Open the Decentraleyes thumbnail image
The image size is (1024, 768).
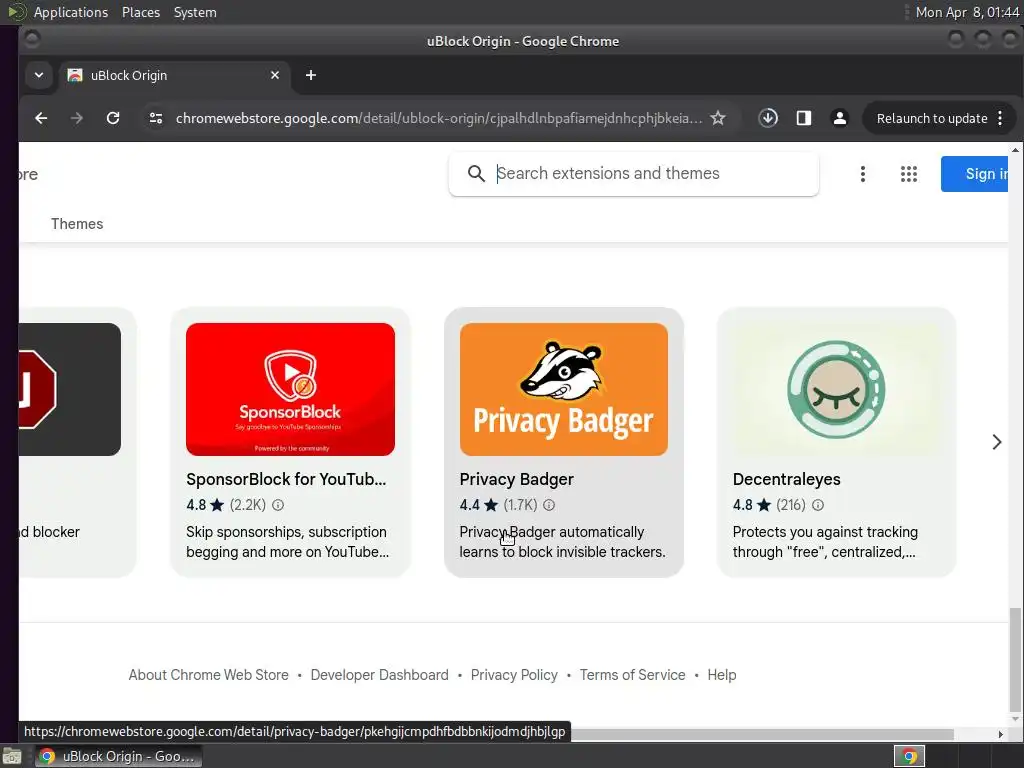coord(837,389)
